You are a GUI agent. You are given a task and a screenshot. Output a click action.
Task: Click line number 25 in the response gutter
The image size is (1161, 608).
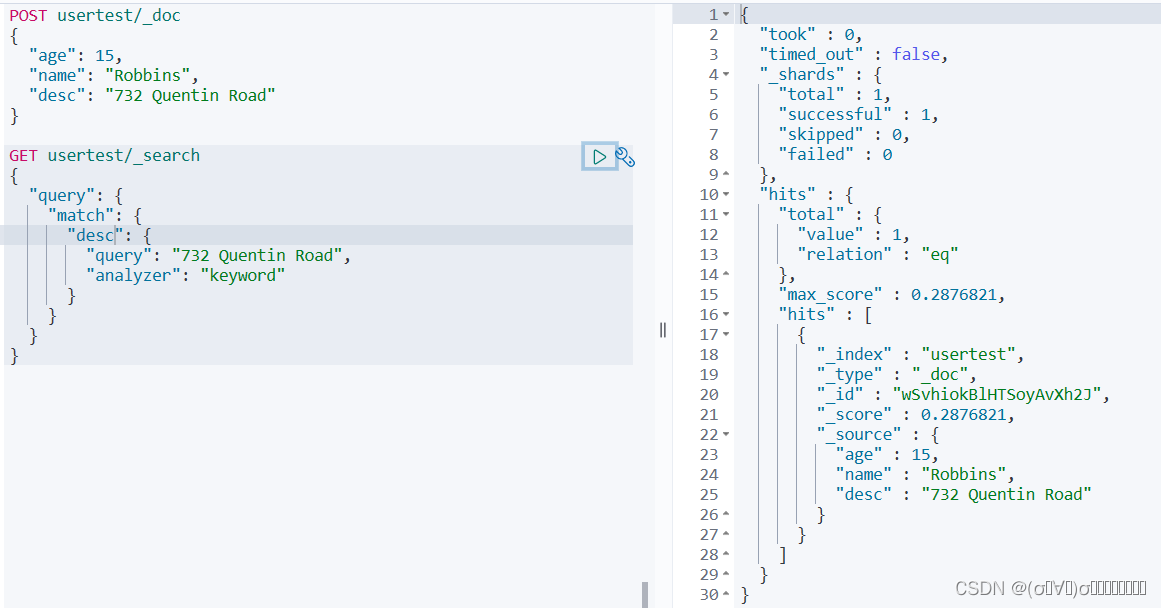click(x=709, y=495)
